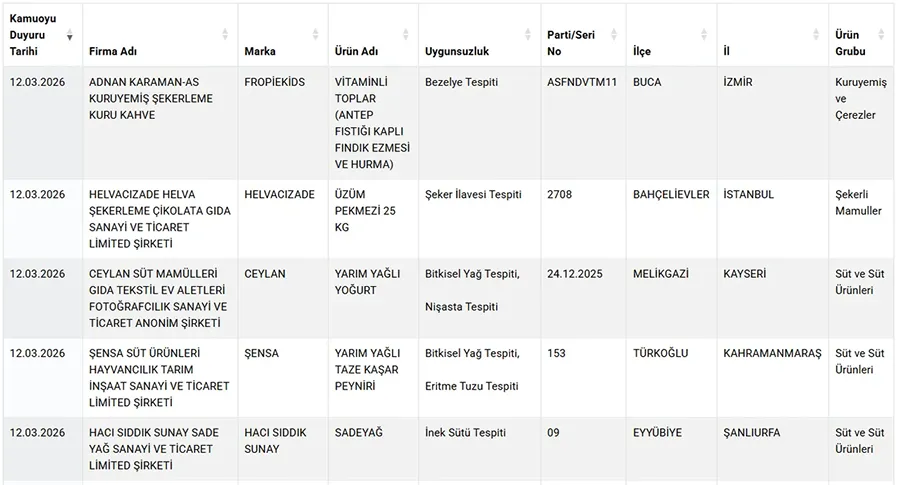The width and height of the screenshot is (900, 485).
Task: Click sort arrows in Parti/Seri No column
Action: tap(615, 35)
